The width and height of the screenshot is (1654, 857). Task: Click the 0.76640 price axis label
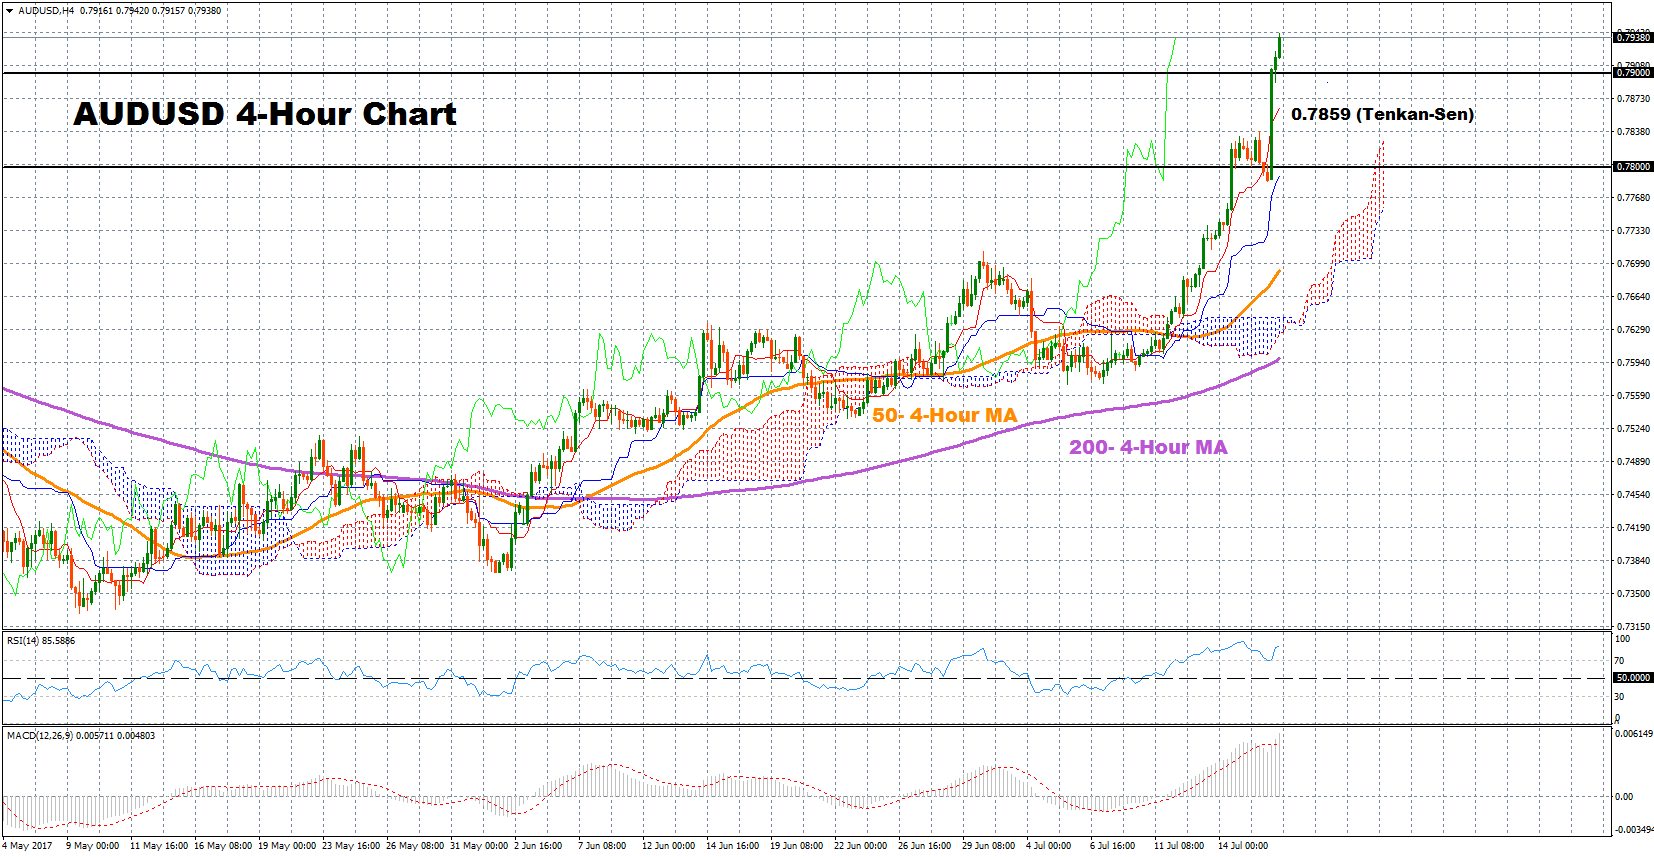(x=1633, y=297)
